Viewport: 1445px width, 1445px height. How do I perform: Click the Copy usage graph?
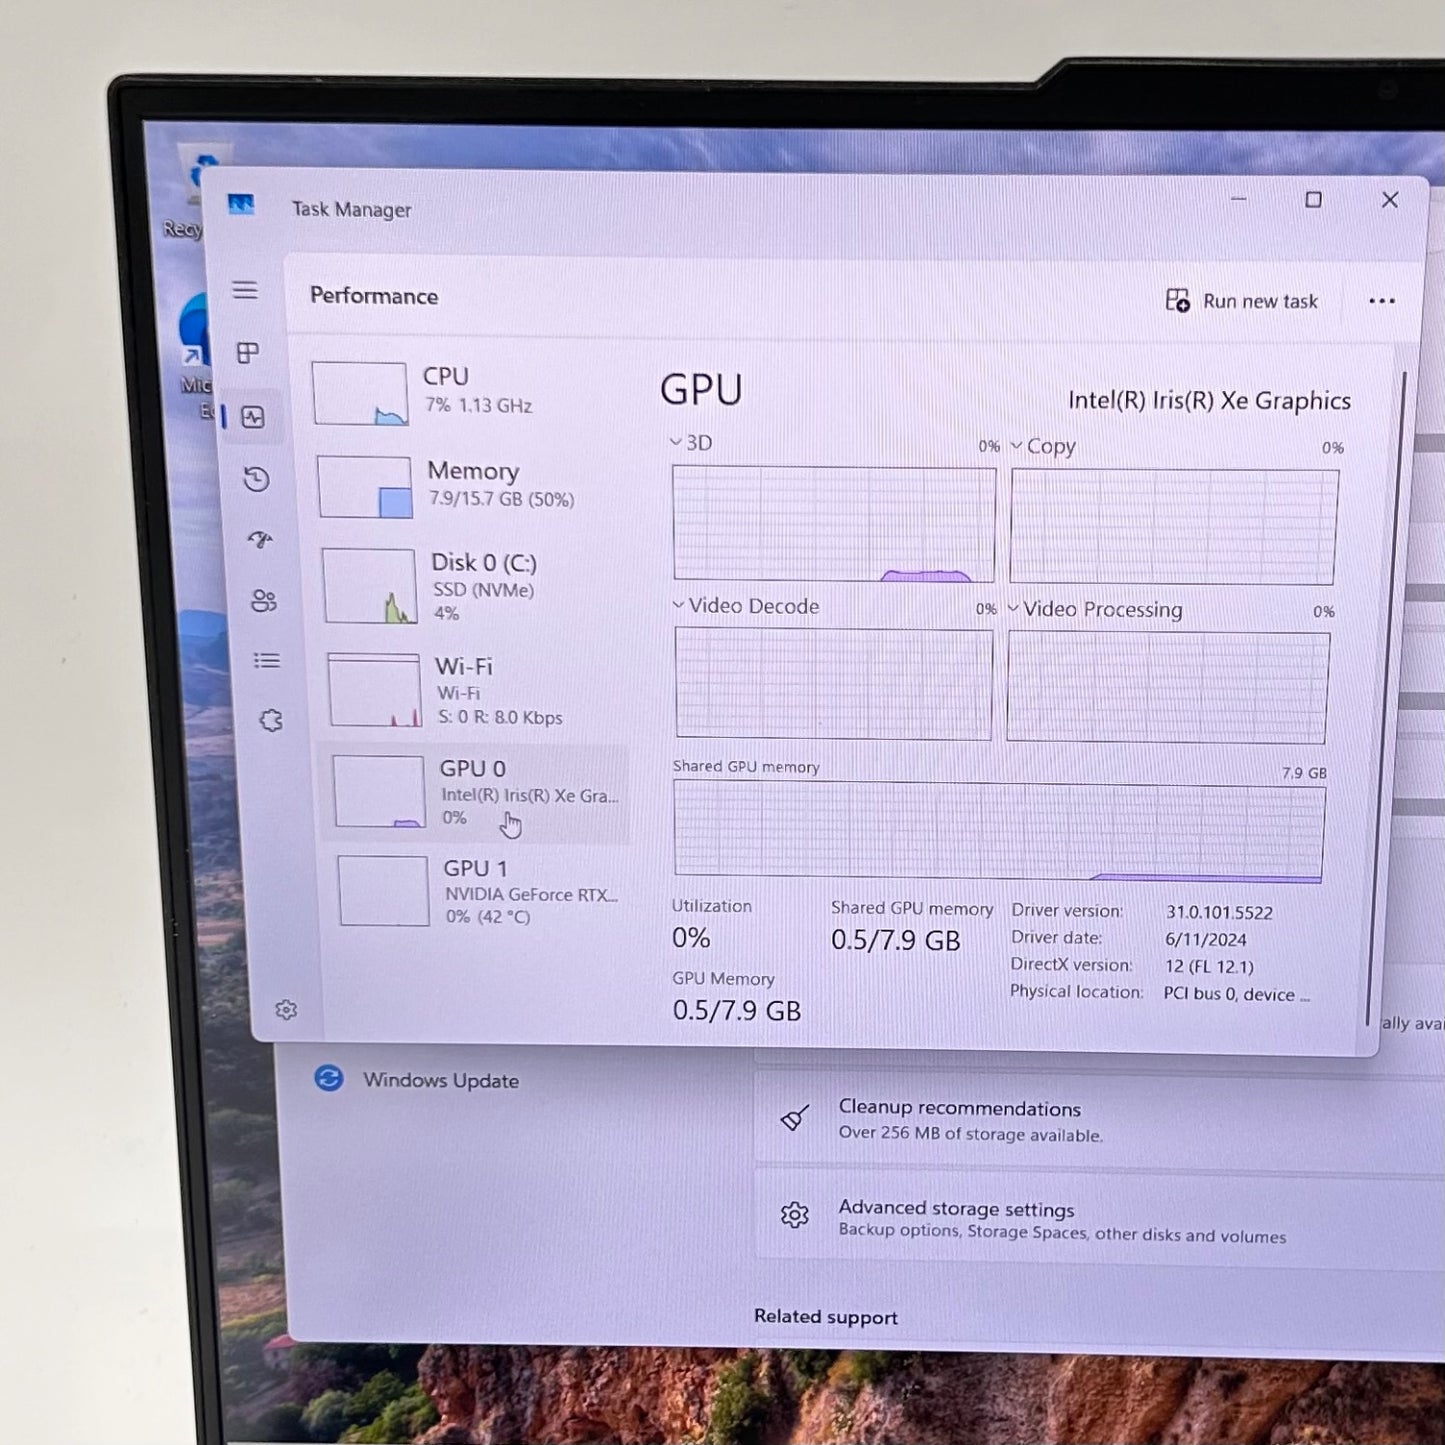click(x=1174, y=527)
